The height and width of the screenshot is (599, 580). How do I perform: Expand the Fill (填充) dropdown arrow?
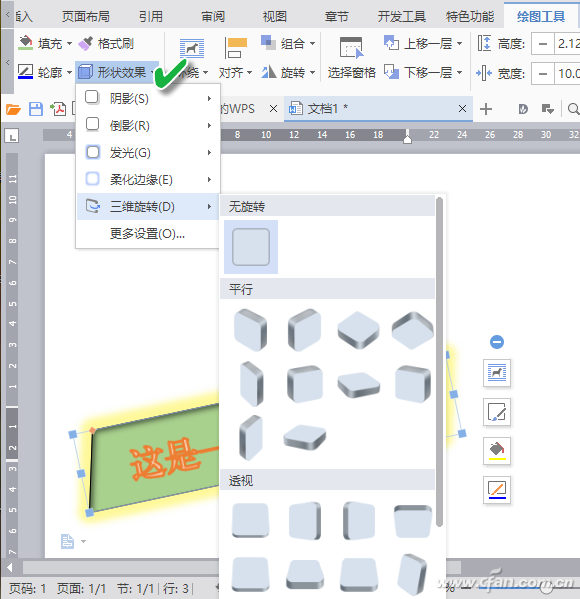coord(69,44)
